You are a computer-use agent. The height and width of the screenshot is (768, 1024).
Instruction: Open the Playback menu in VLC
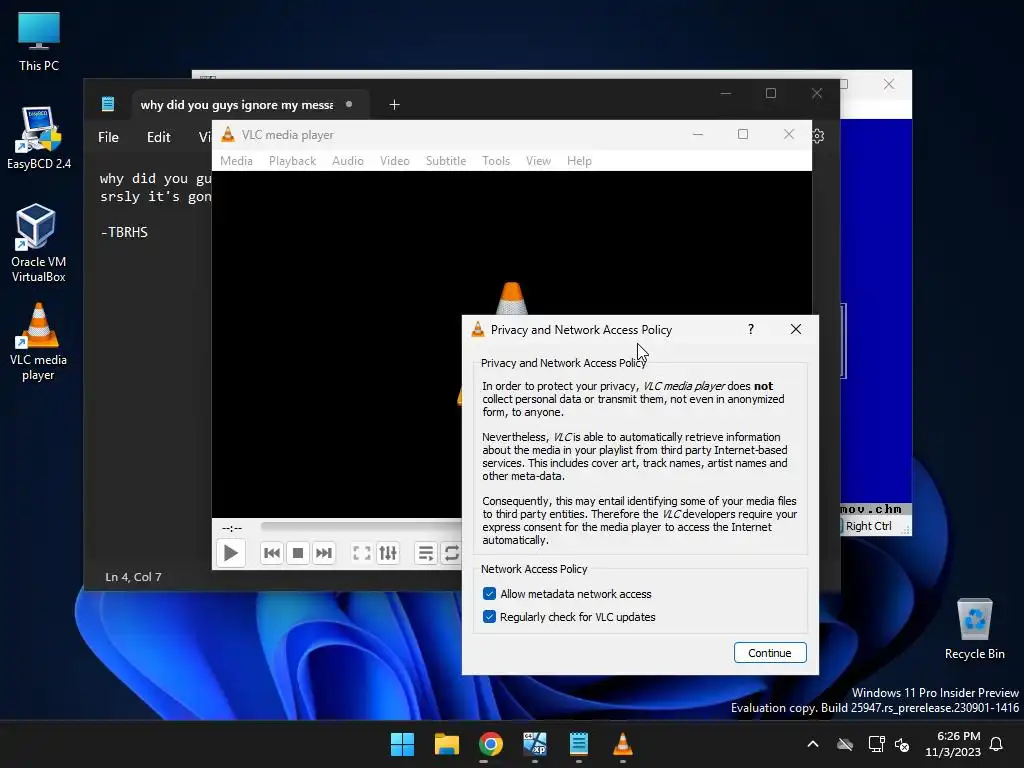click(x=293, y=161)
